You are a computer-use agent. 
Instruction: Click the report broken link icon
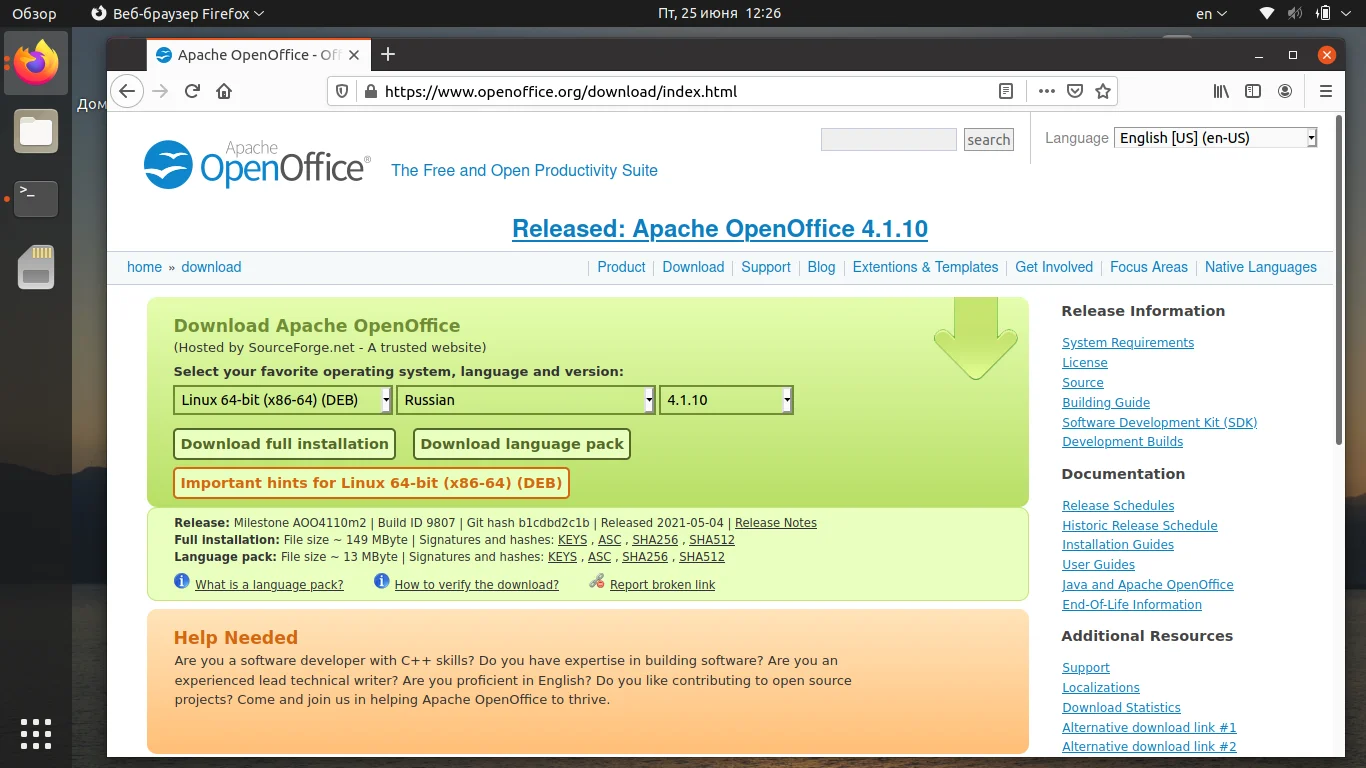point(597,582)
